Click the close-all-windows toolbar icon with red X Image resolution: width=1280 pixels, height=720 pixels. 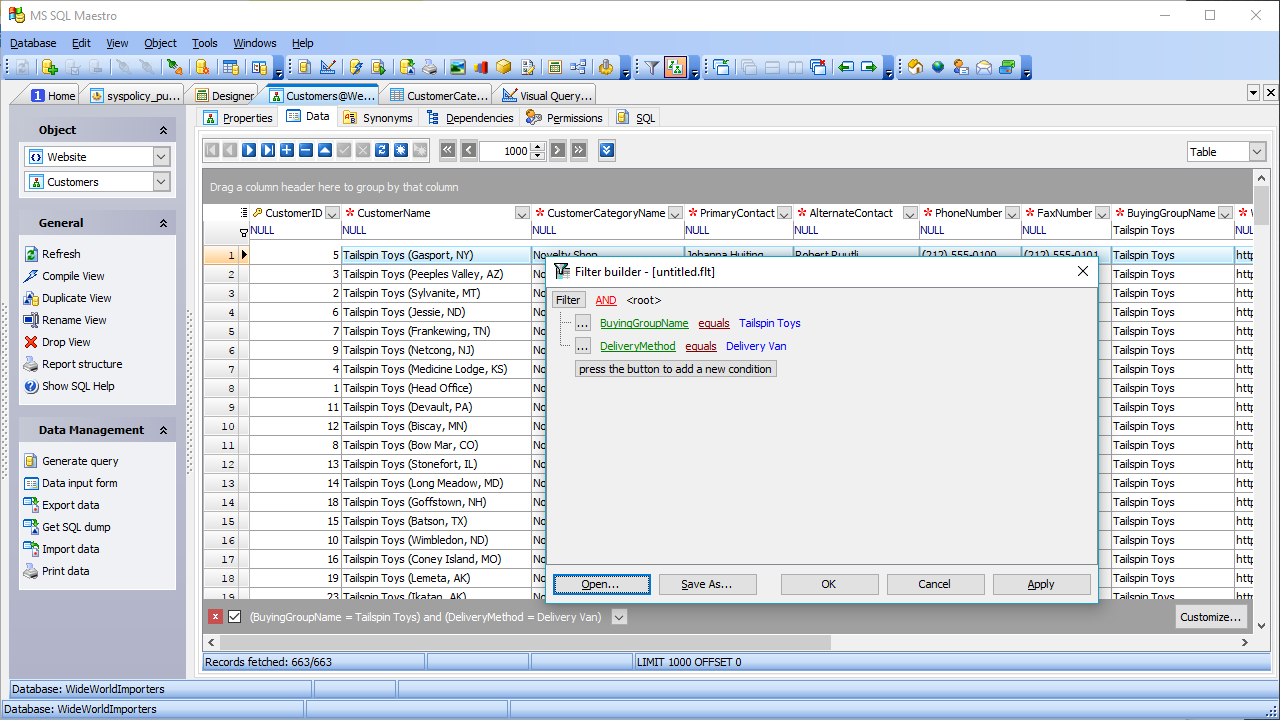pyautogui.click(x=818, y=67)
